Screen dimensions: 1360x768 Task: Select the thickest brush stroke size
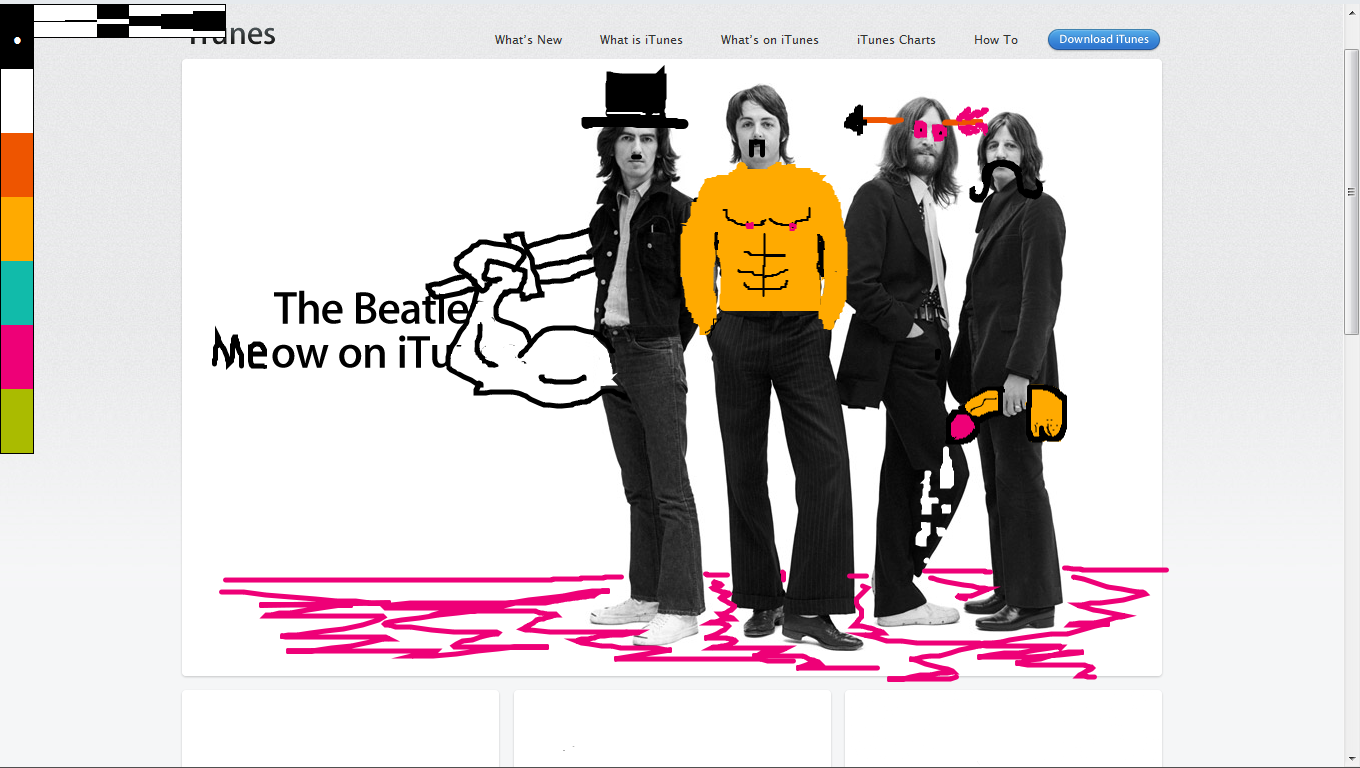210,21
